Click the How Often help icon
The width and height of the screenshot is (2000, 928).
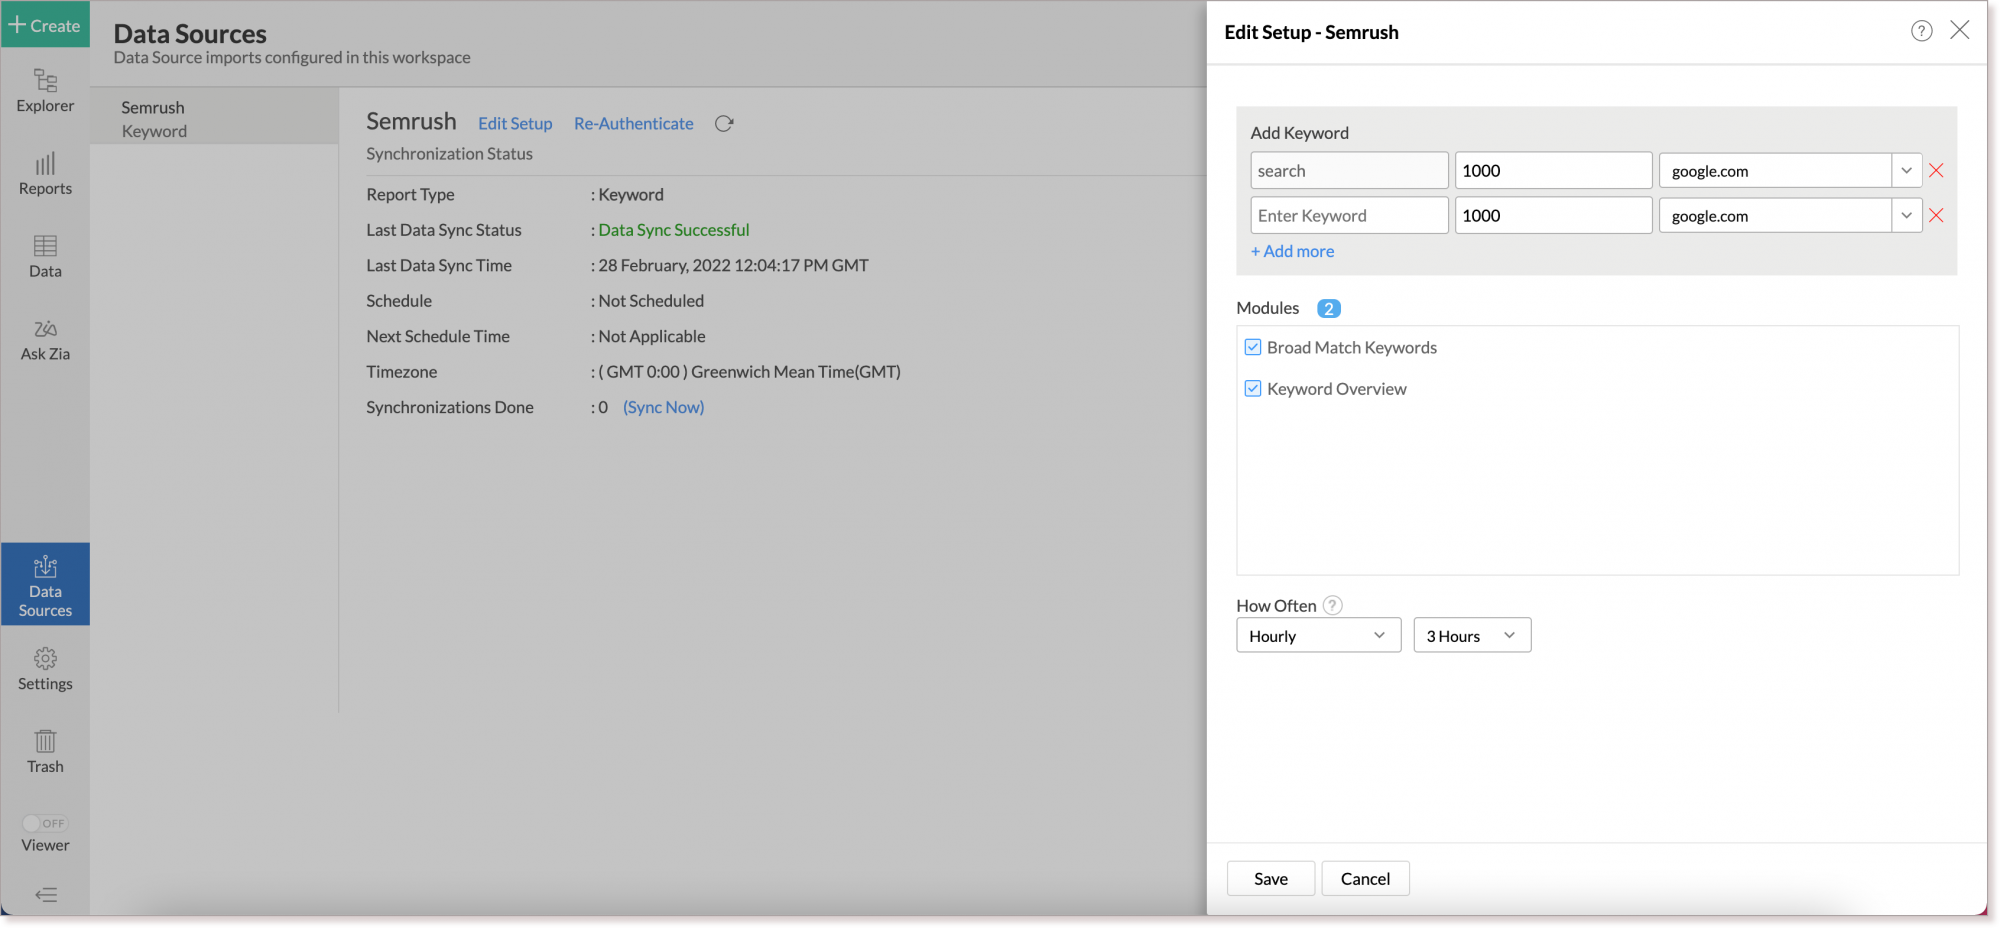[1332, 605]
